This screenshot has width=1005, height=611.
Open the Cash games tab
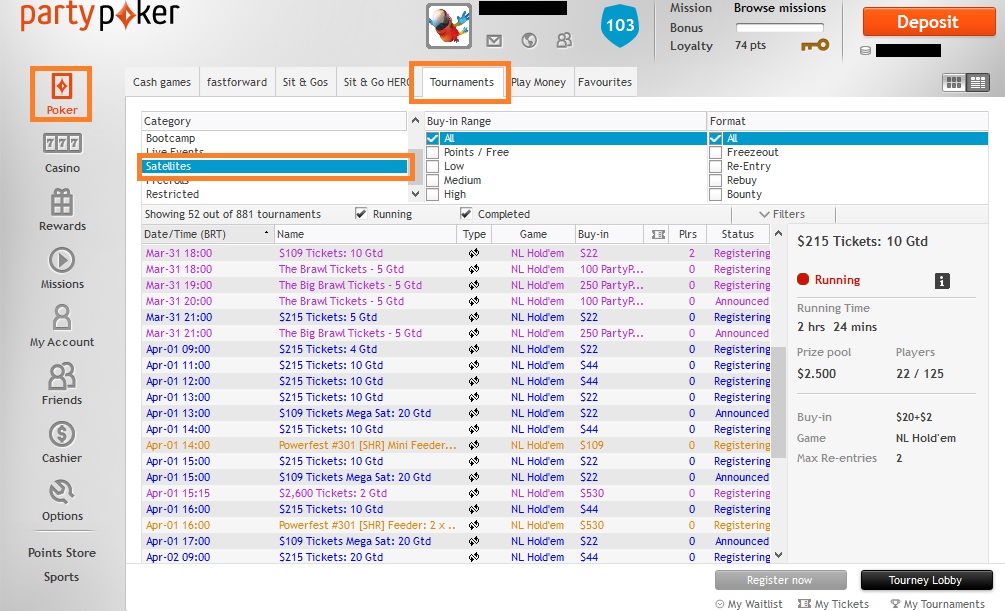click(x=162, y=82)
